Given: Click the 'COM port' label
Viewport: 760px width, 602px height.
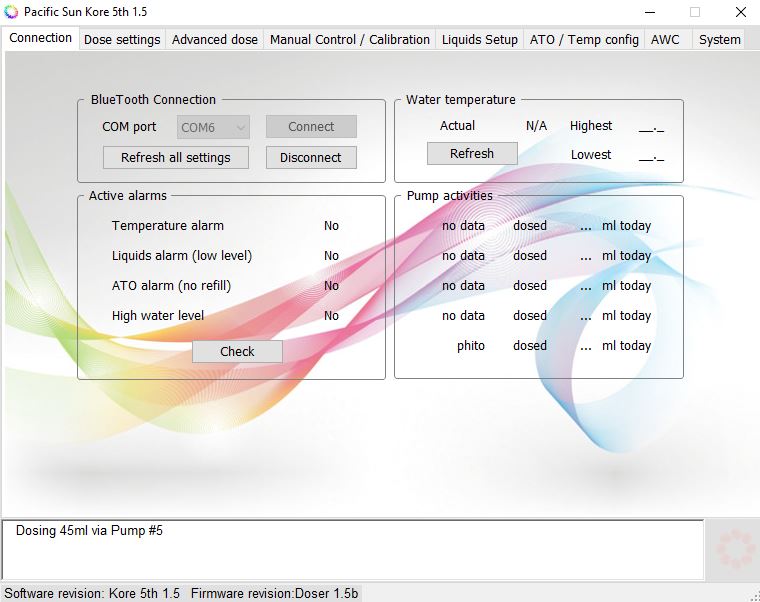Looking at the screenshot, I should (x=129, y=127).
